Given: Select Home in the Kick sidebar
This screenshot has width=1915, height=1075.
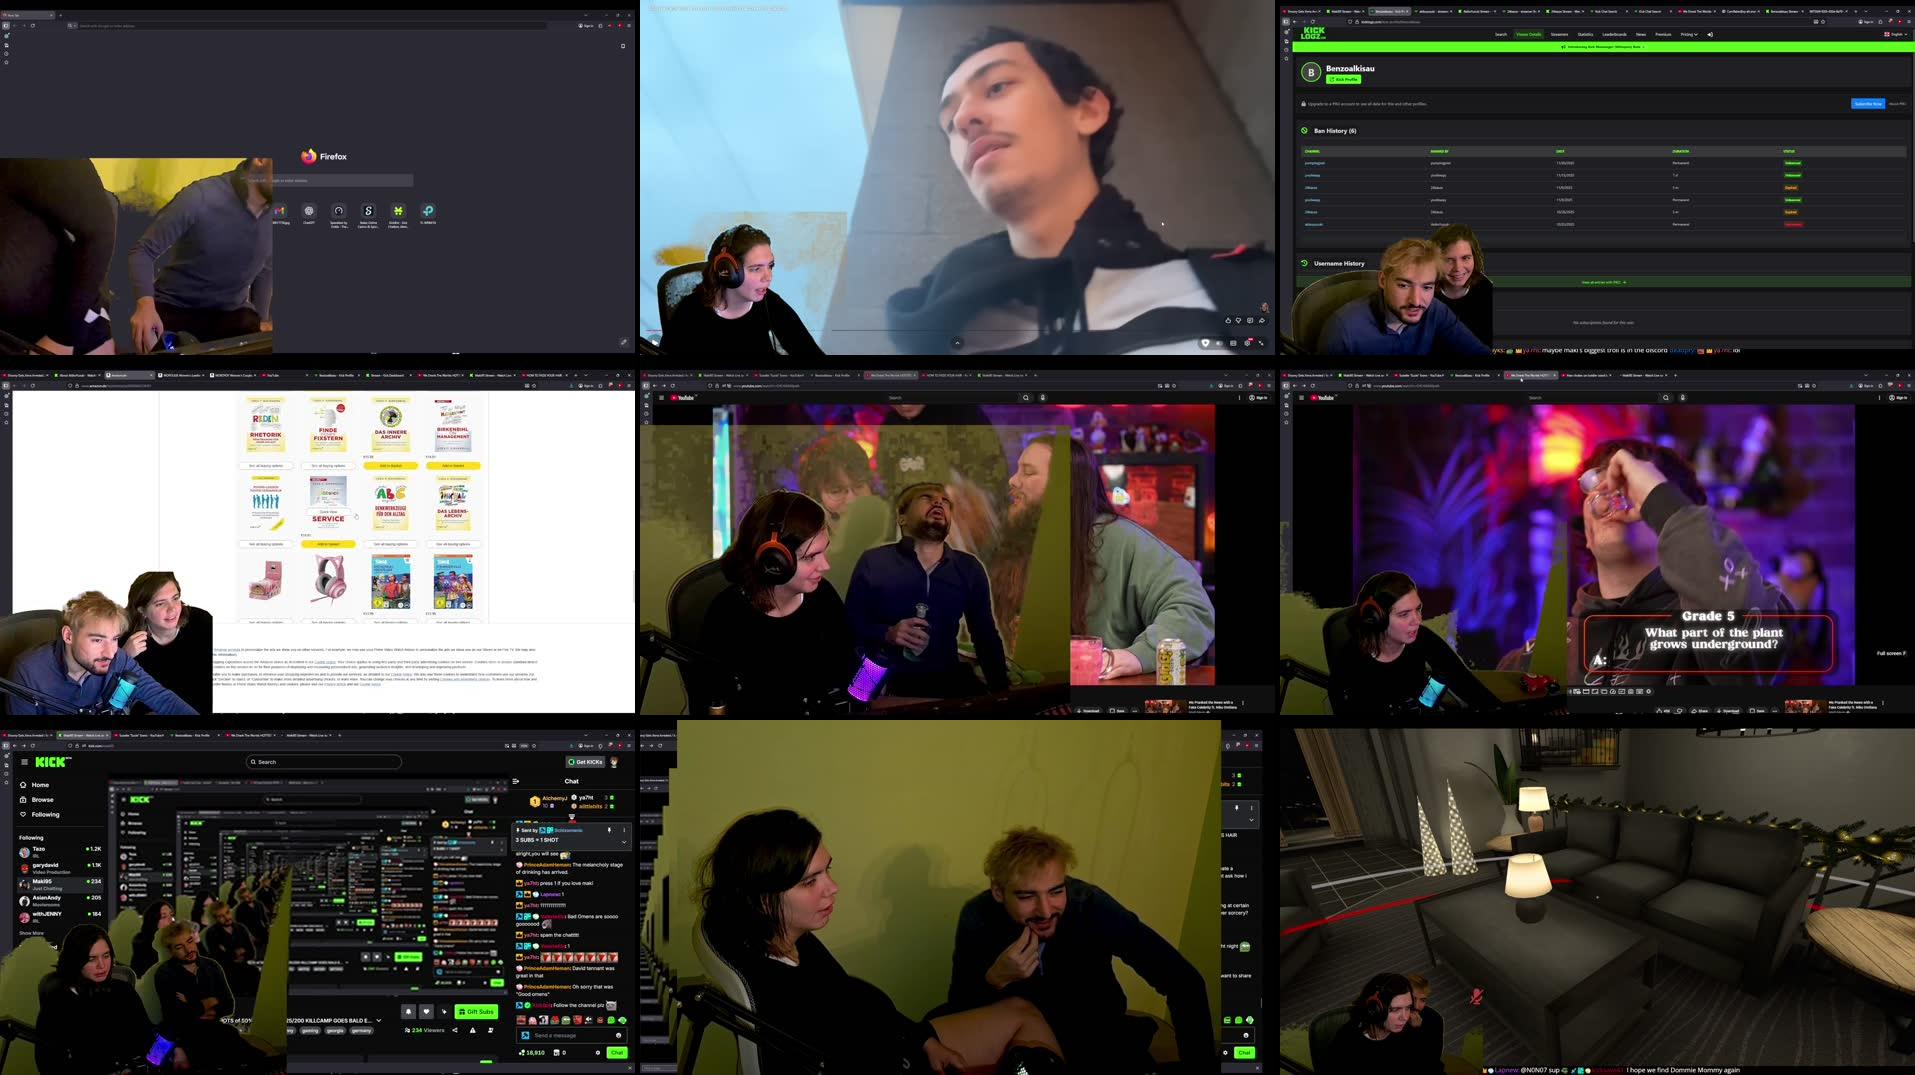Looking at the screenshot, I should 38,784.
